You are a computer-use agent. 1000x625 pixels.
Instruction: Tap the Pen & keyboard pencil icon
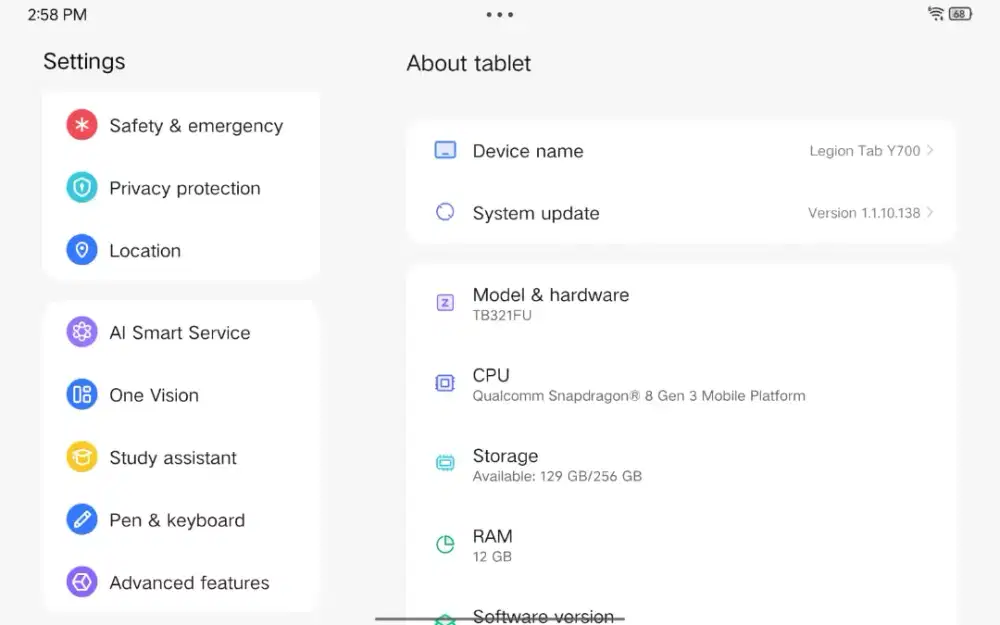[x=82, y=520]
